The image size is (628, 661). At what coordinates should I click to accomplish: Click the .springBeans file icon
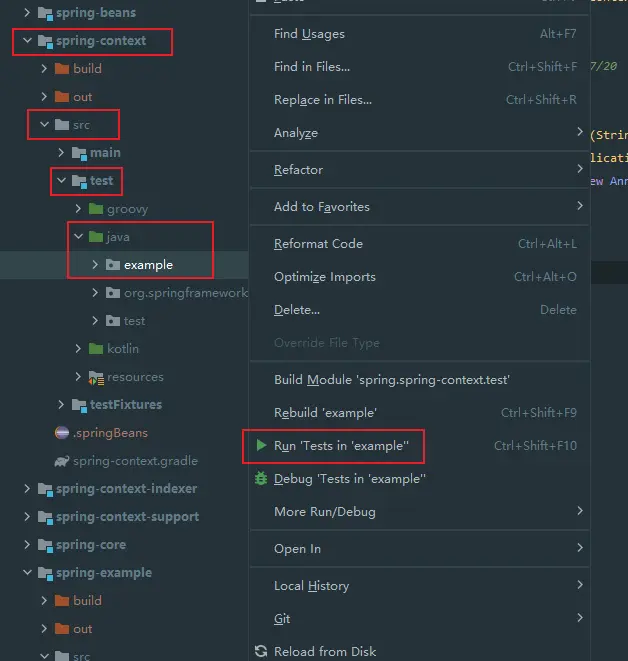point(61,433)
